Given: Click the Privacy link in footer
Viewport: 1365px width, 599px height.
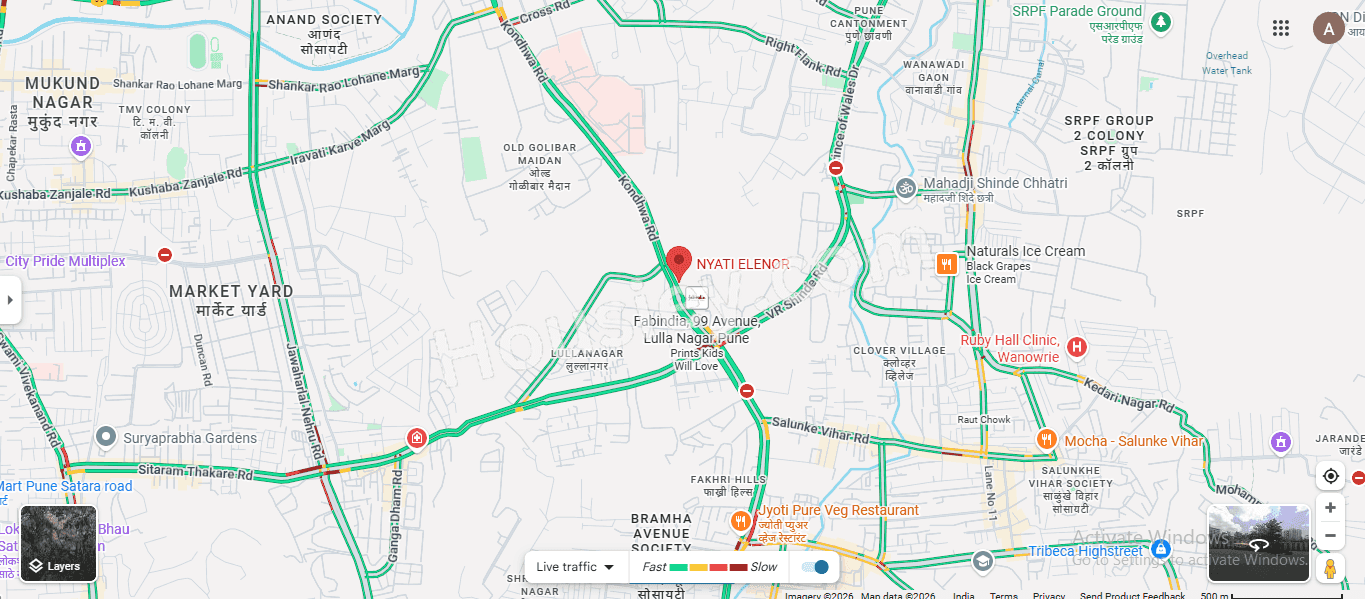Looking at the screenshot, I should [x=1049, y=596].
